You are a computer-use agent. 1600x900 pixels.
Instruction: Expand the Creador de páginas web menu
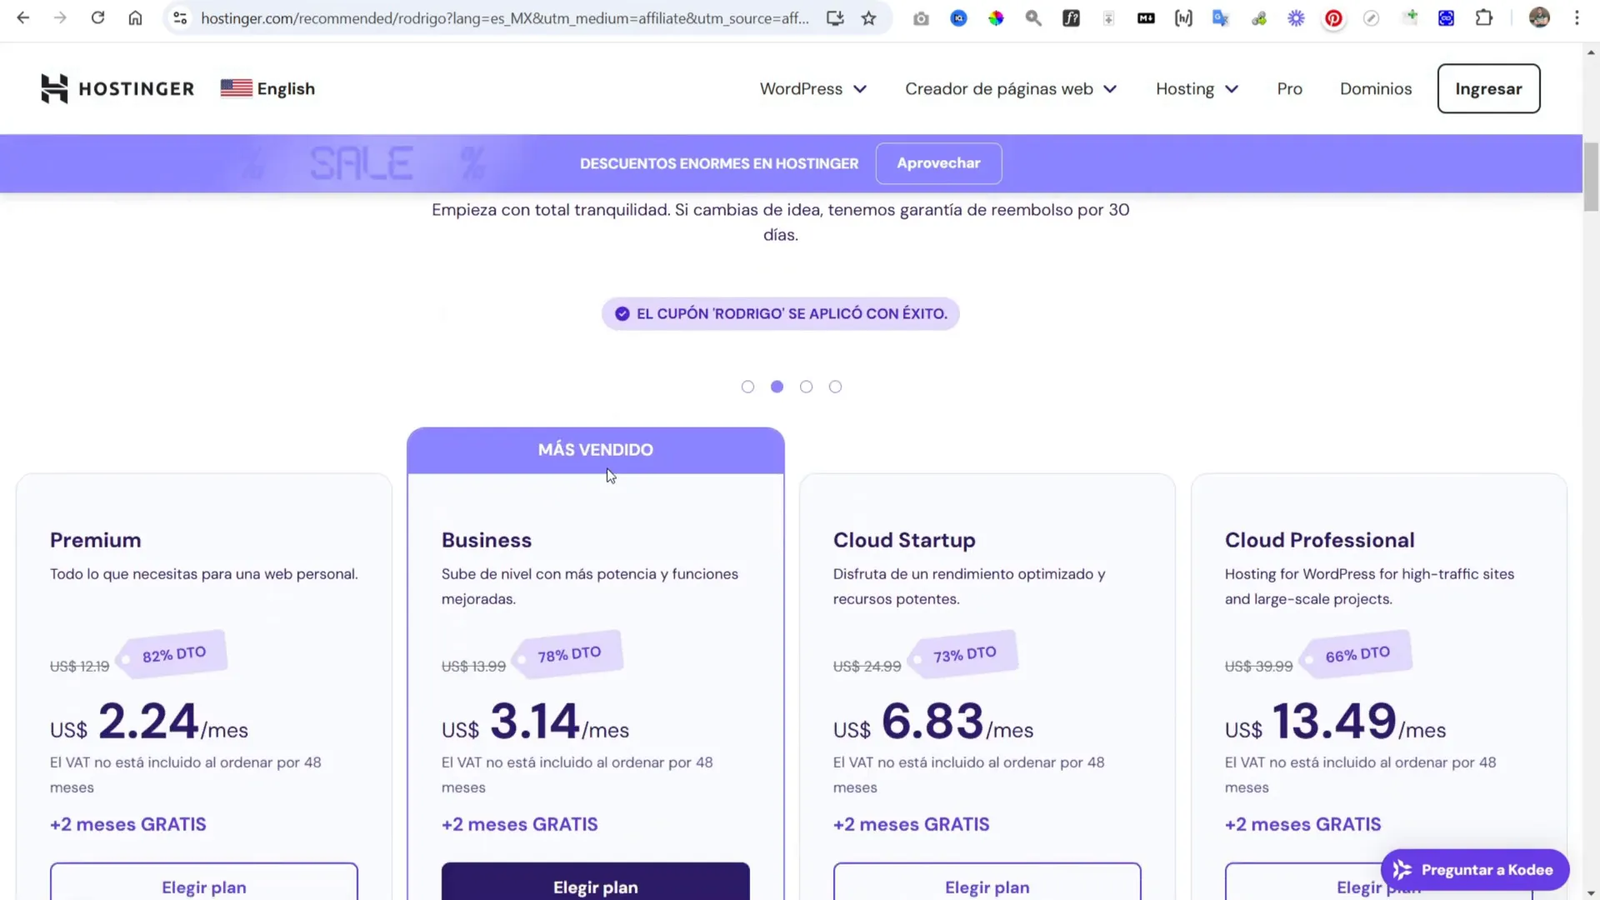tap(1010, 88)
